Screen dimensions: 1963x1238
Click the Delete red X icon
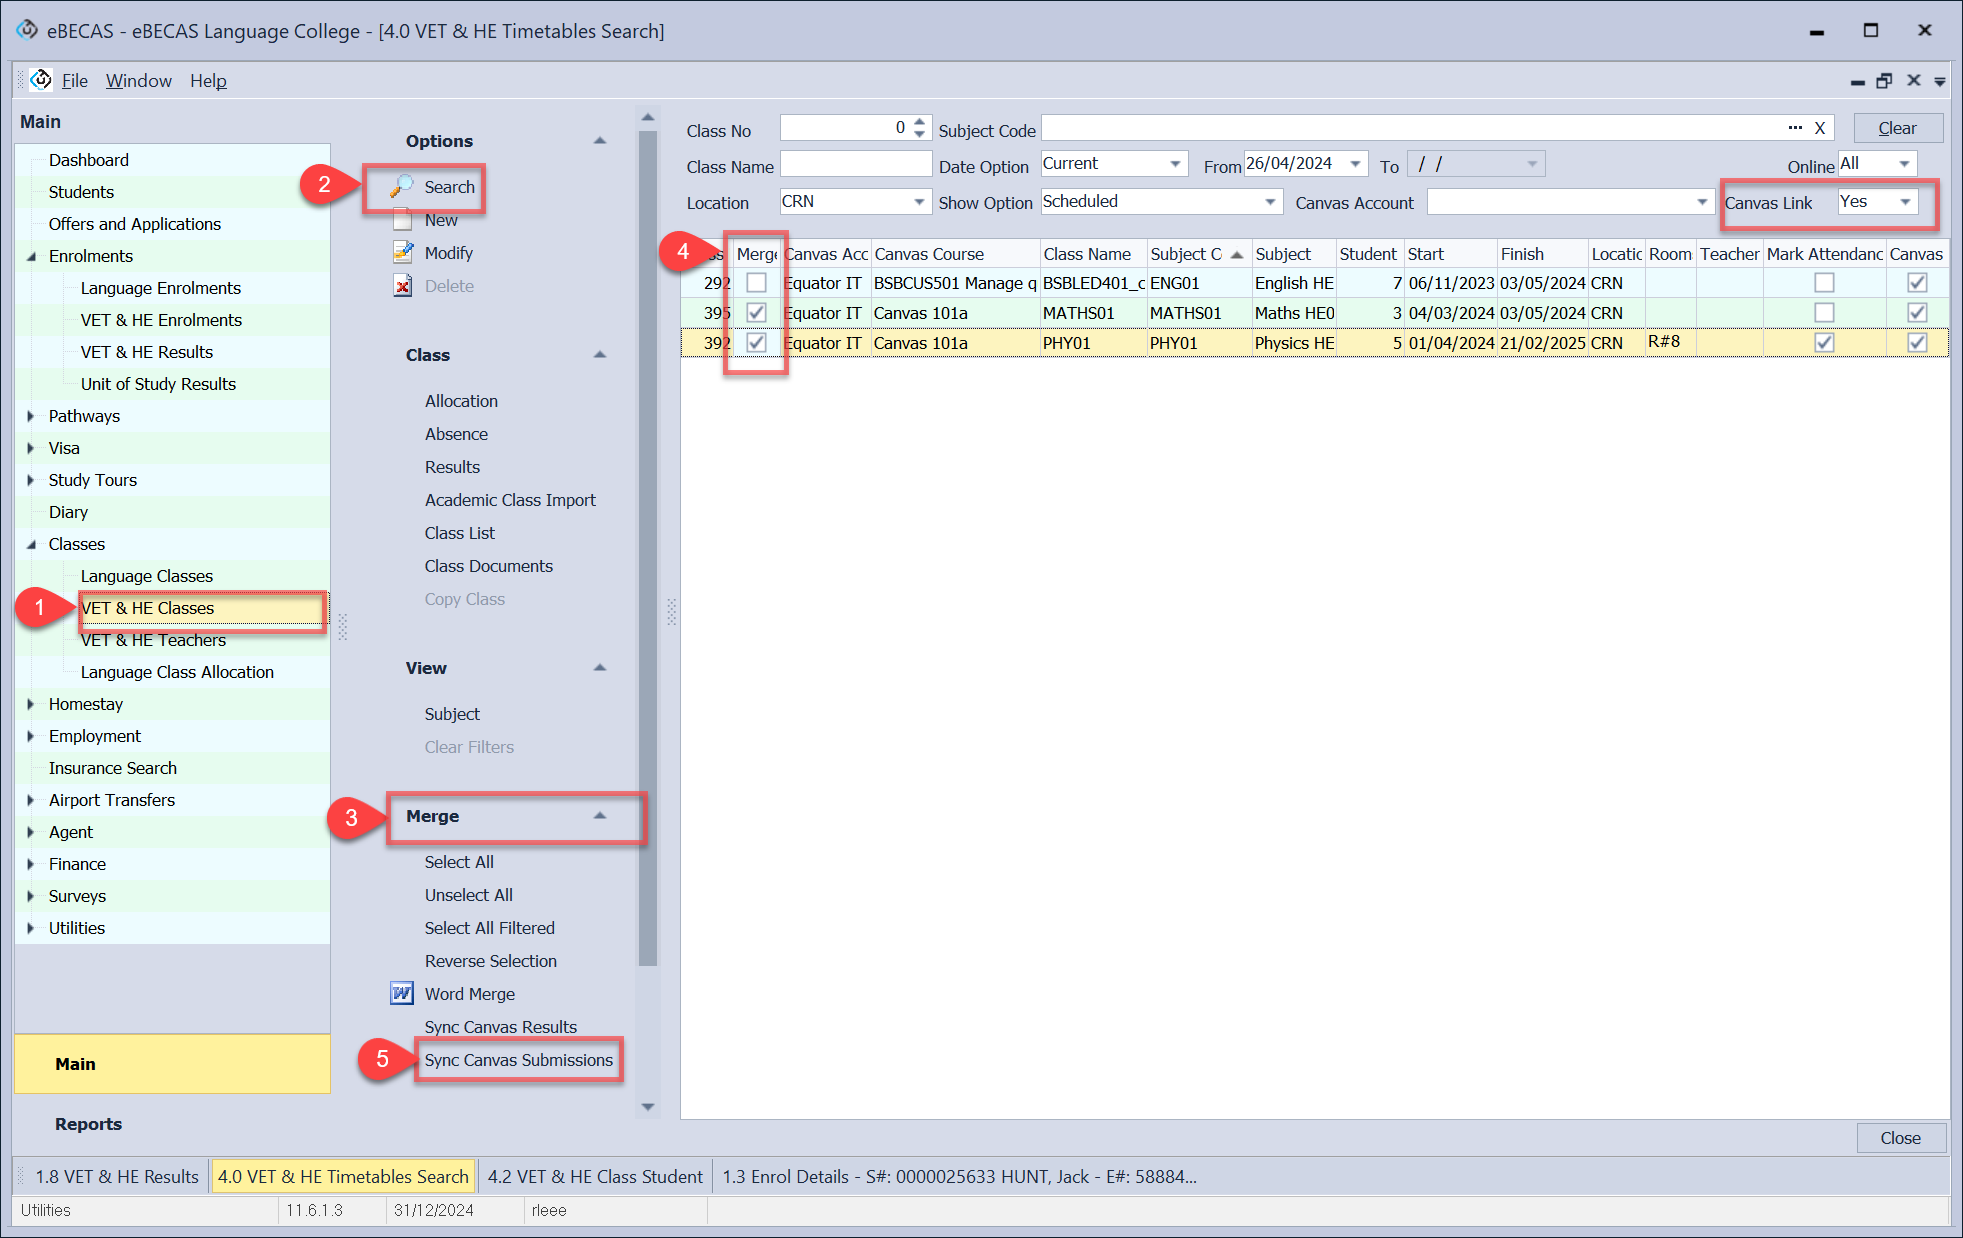[402, 286]
